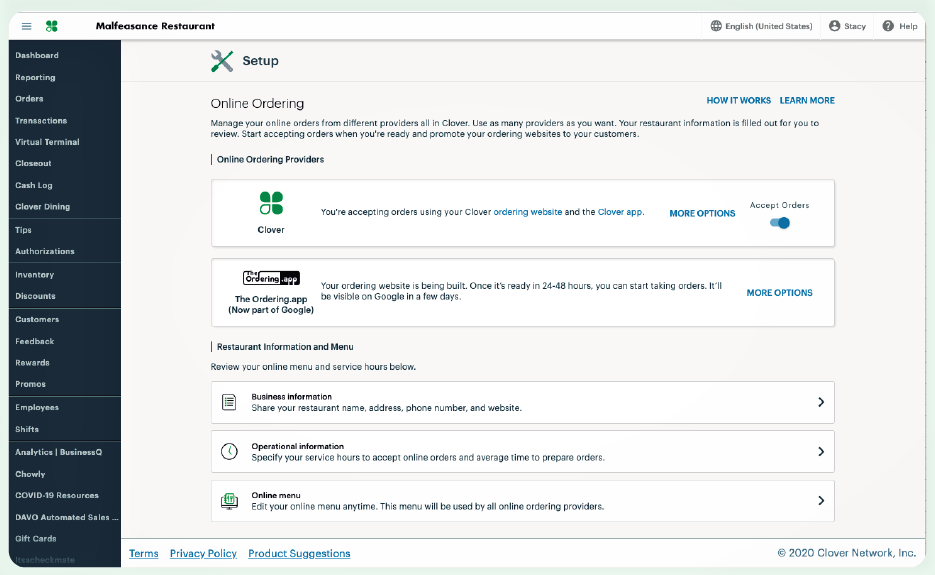Open DAVO Automated Sales in the sidebar
Image resolution: width=935 pixels, height=575 pixels.
pos(67,517)
